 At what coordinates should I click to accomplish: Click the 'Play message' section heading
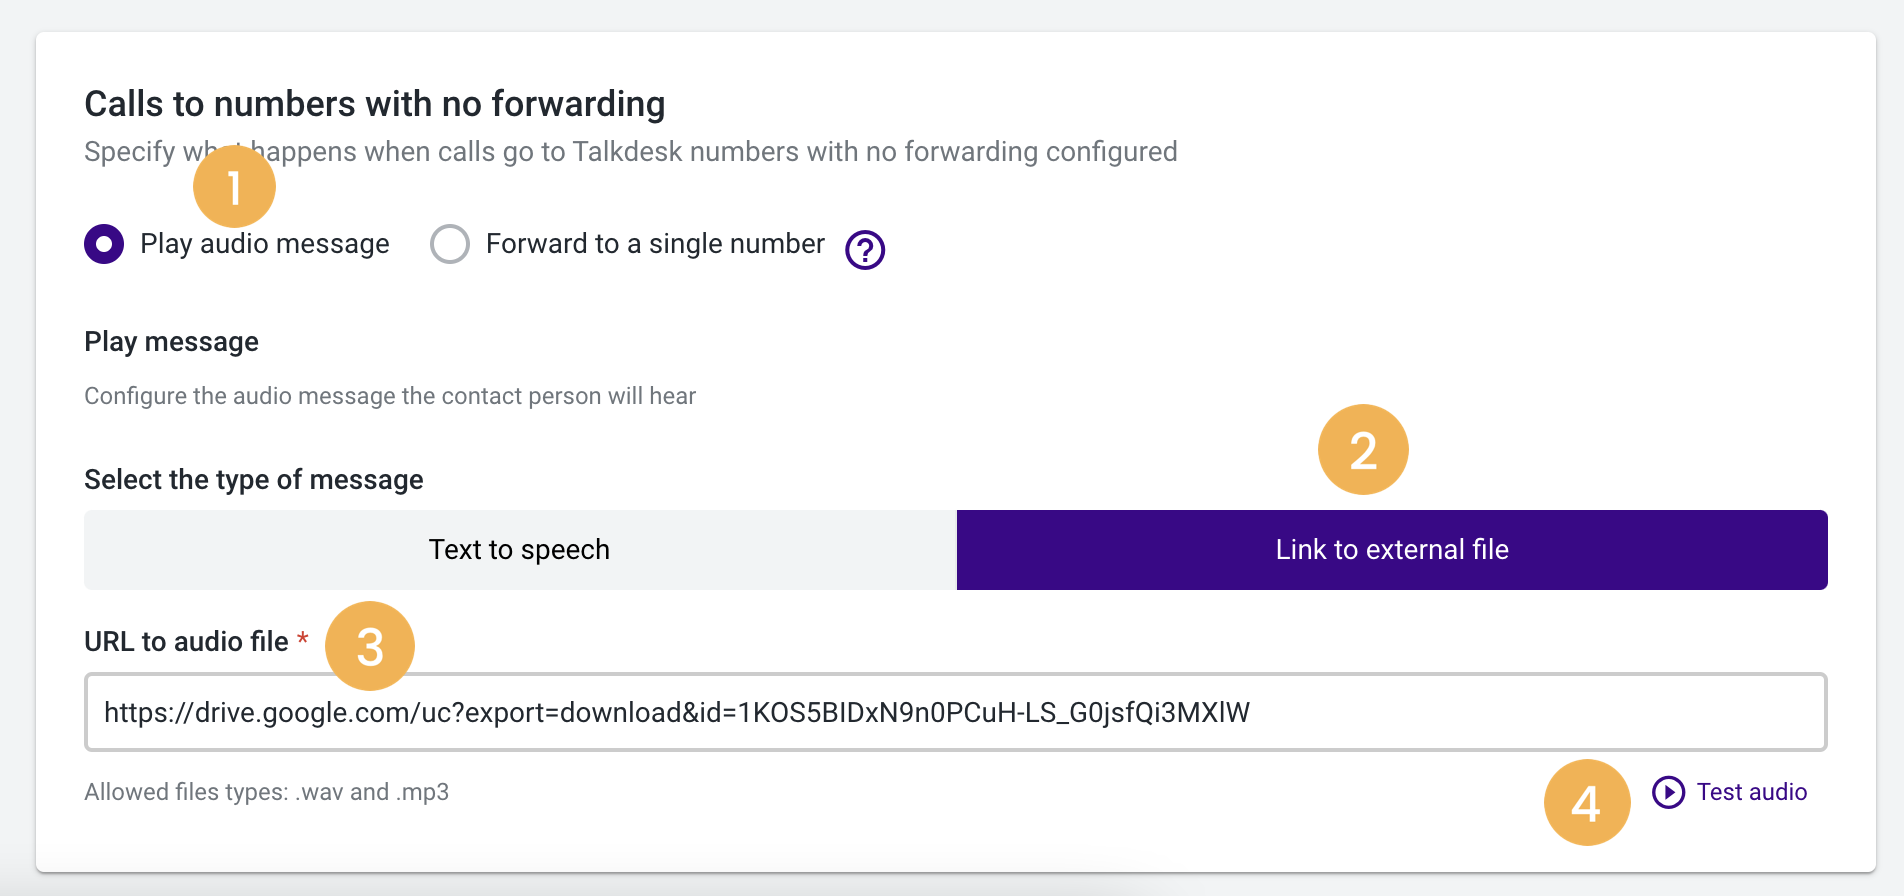click(171, 342)
